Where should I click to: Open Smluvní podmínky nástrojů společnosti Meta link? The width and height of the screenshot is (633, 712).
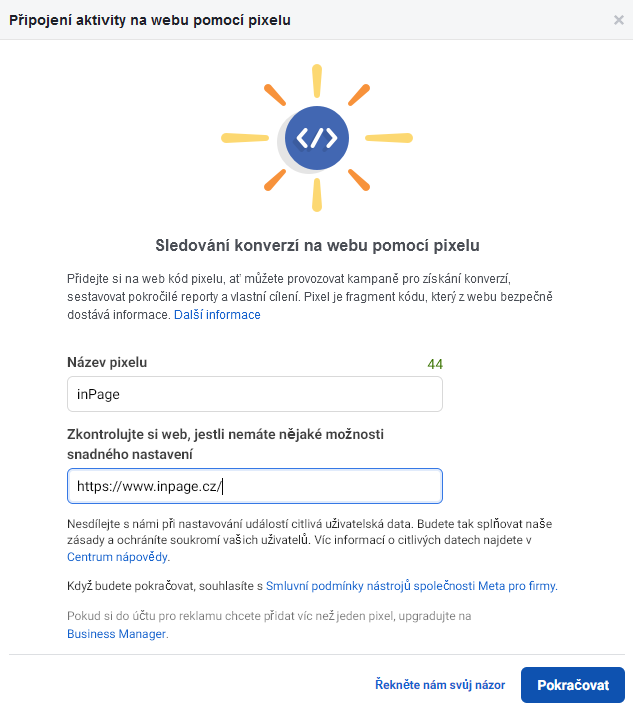(x=411, y=586)
